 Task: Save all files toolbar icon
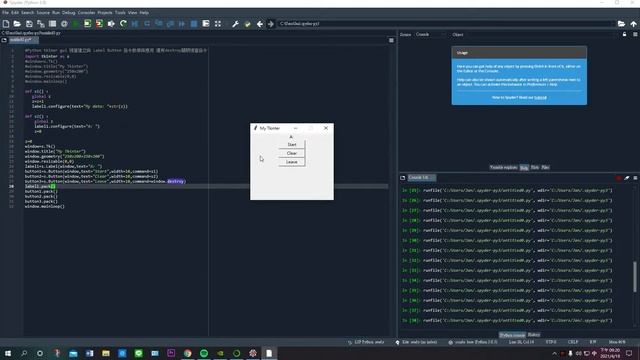[41, 24]
